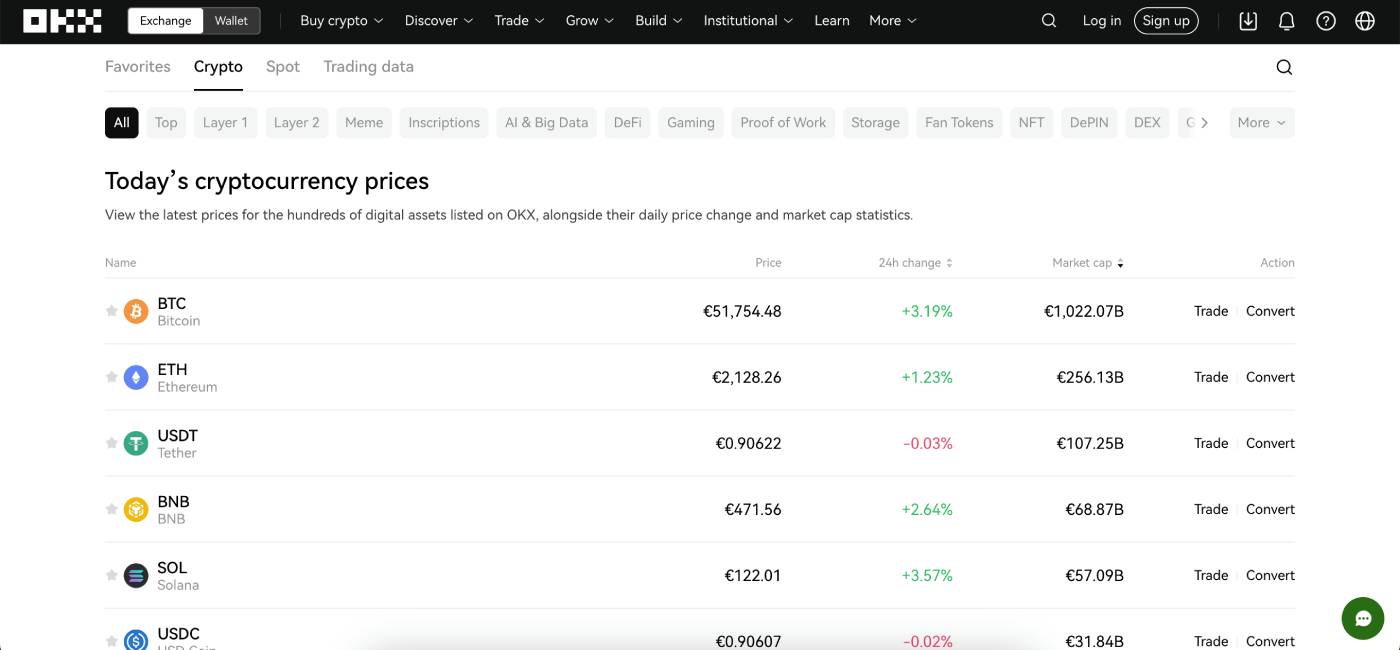Expand the Trade menu in navbar
1400x650 pixels.
519,21
